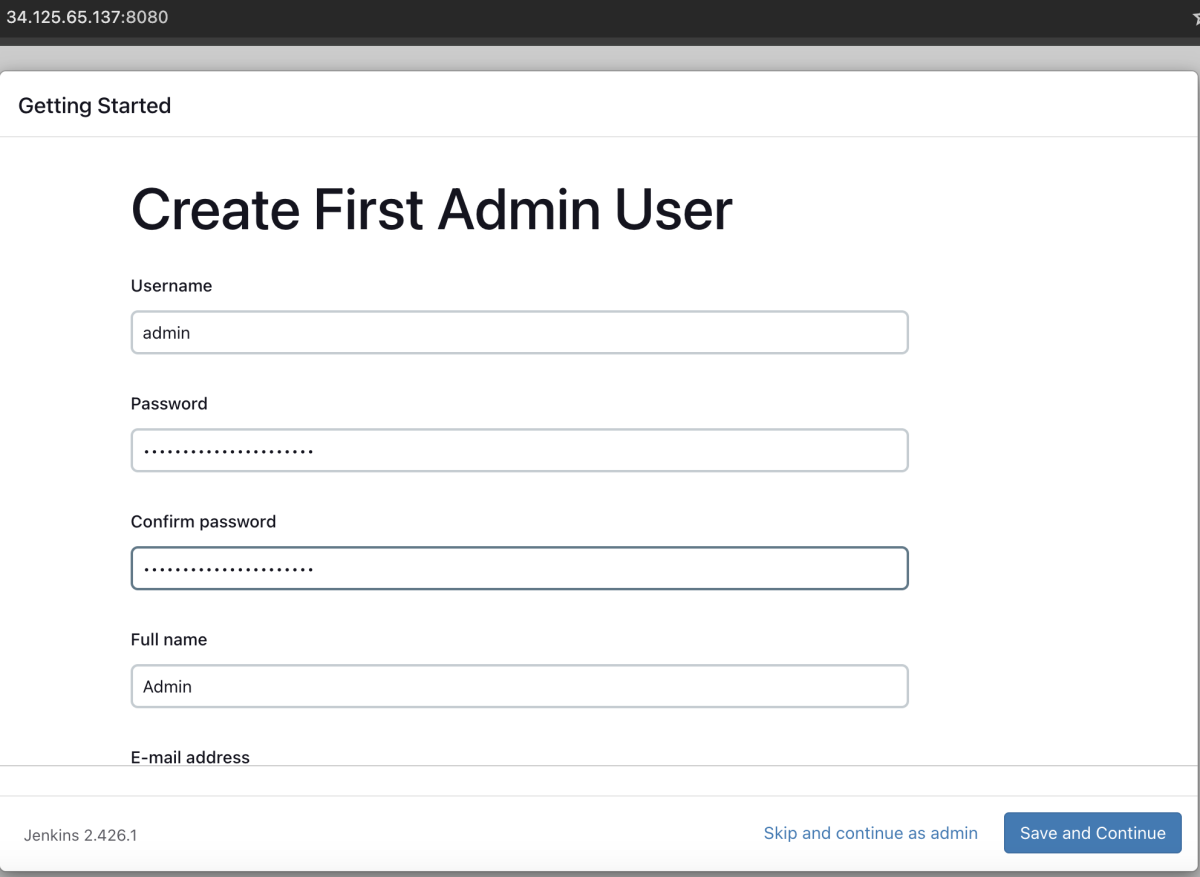This screenshot has width=1200, height=877.
Task: Click the 8080 port number in the URL
Action: [x=147, y=18]
